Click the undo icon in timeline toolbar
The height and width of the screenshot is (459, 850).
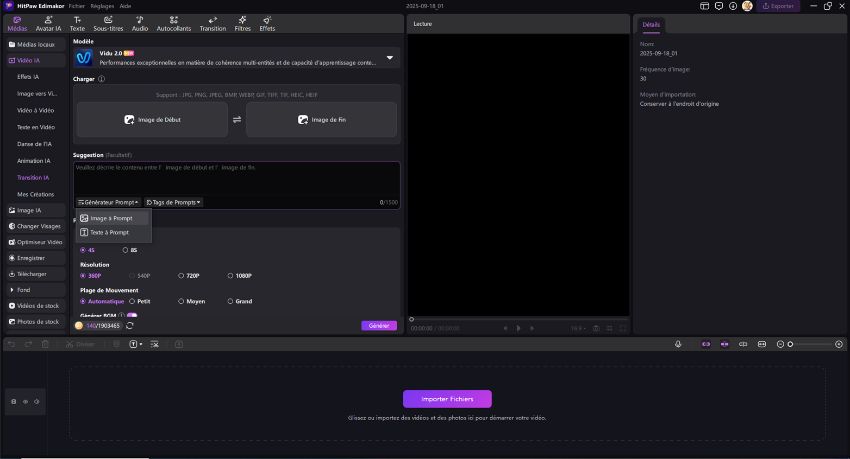(x=11, y=344)
